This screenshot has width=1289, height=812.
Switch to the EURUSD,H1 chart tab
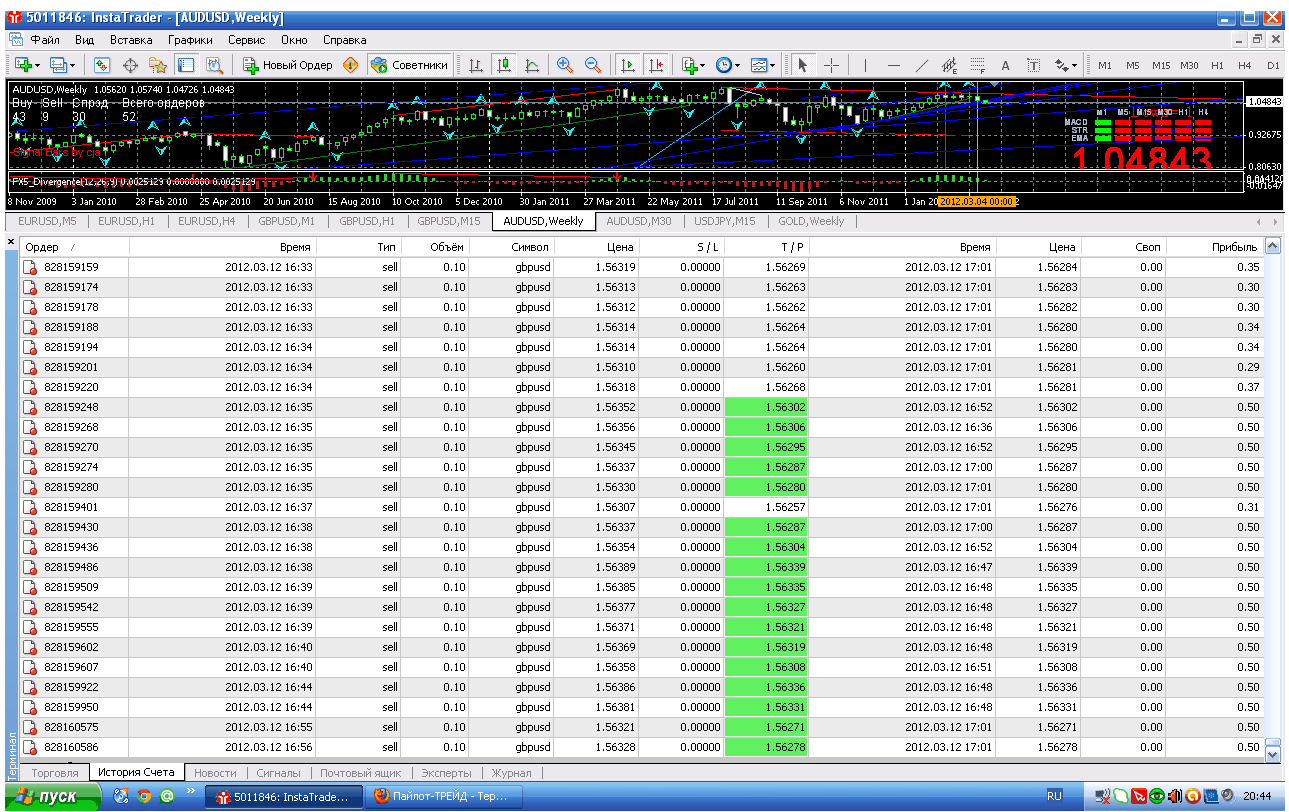[x=126, y=221]
